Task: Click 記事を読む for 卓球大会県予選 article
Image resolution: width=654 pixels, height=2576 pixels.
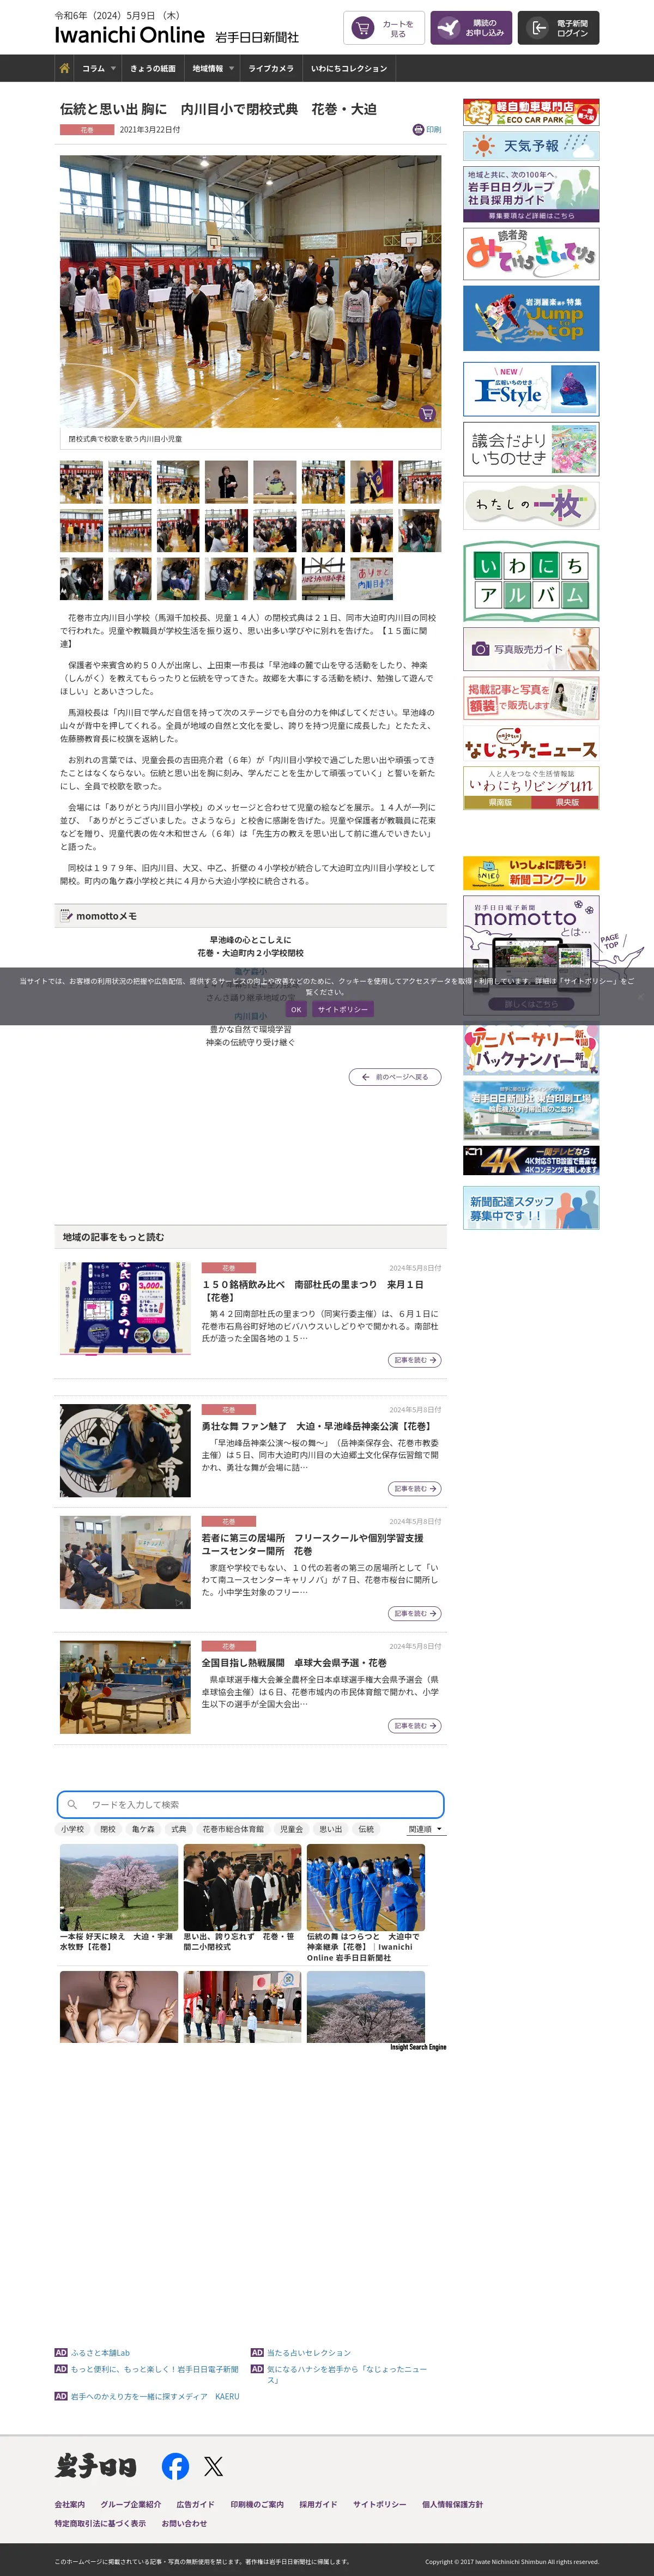Action: pos(414,1726)
